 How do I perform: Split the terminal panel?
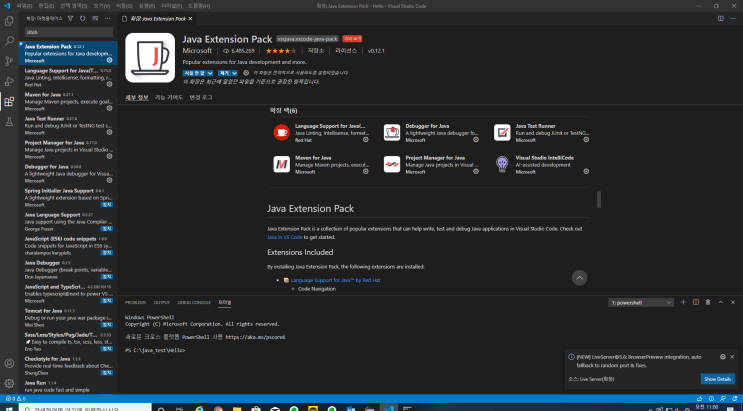[696, 302]
